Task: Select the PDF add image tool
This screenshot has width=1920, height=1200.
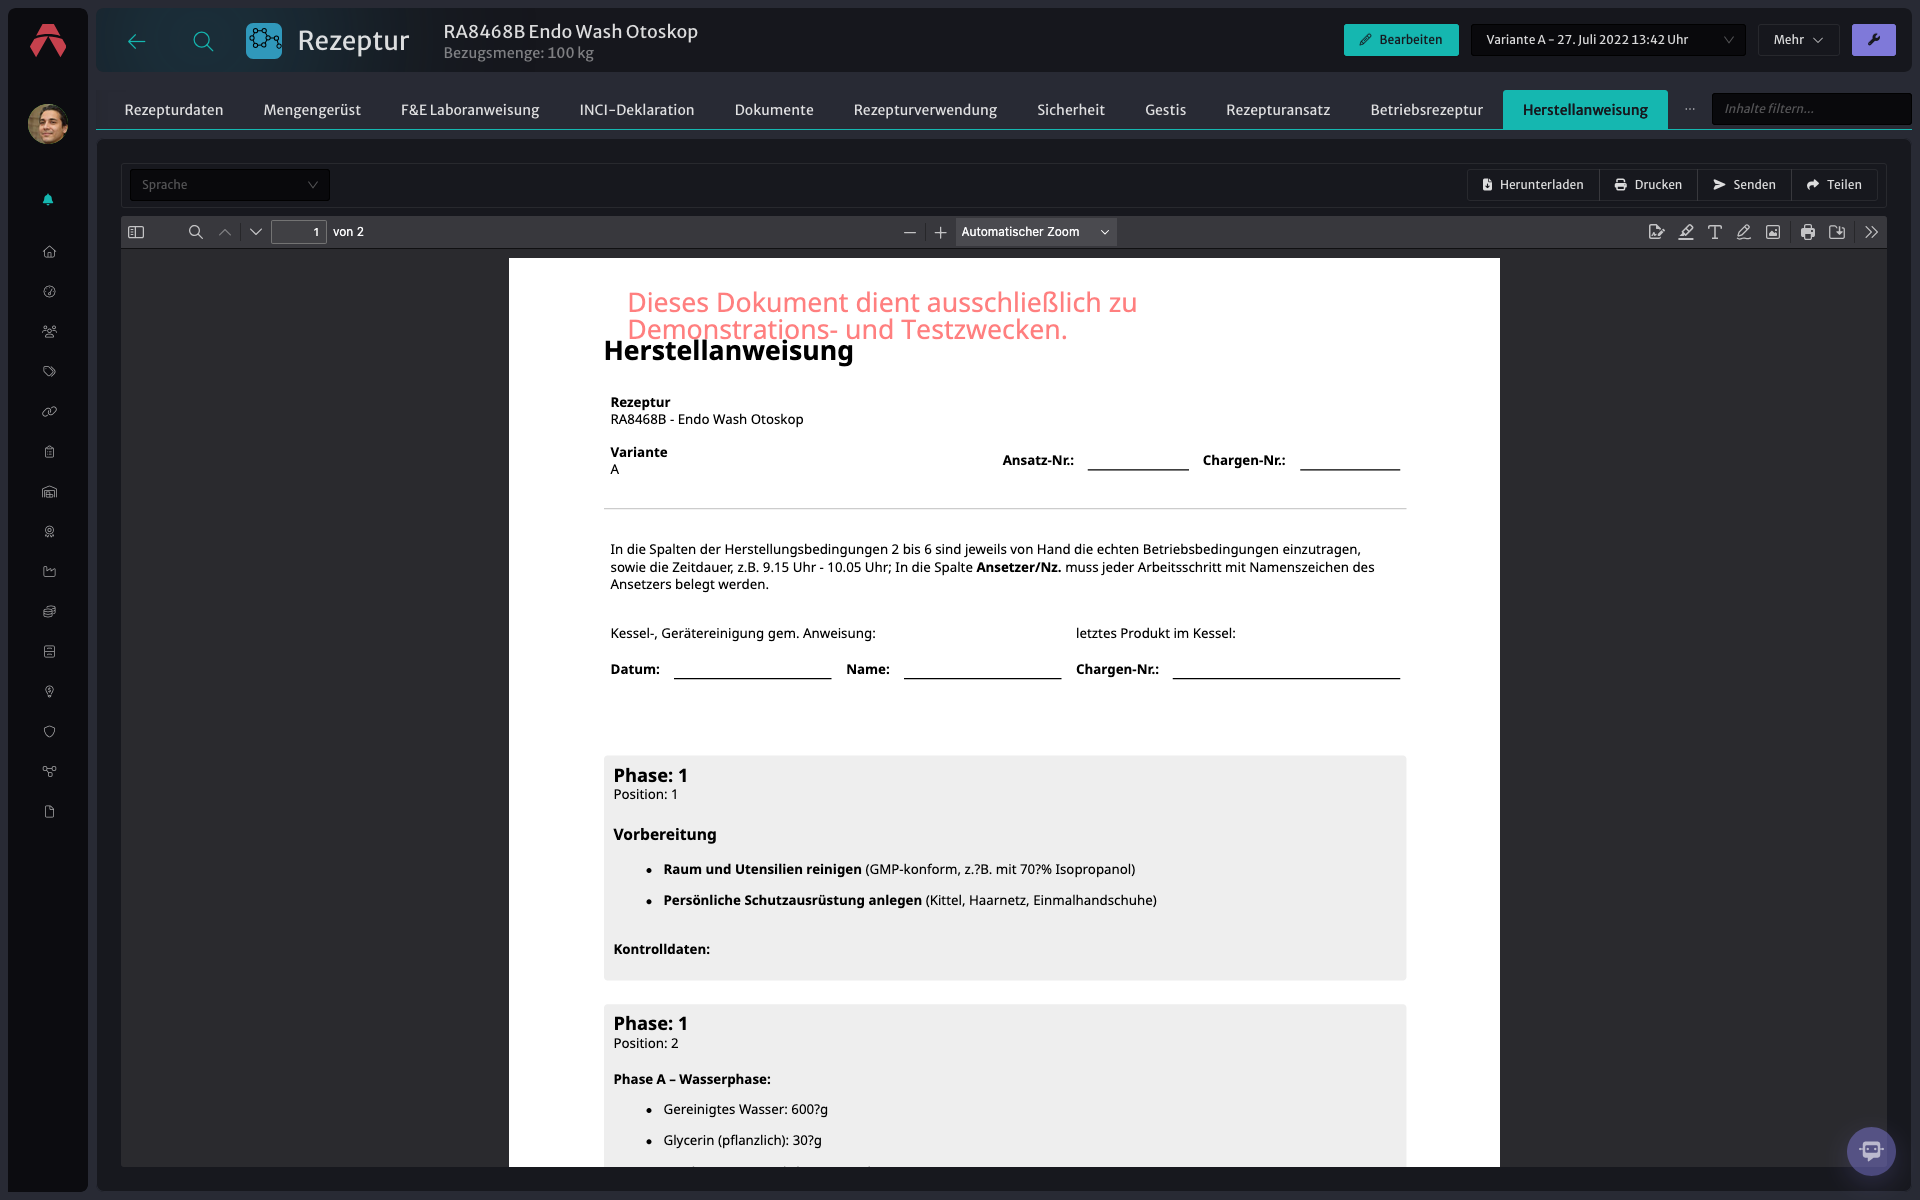Action: pyautogui.click(x=1773, y=232)
